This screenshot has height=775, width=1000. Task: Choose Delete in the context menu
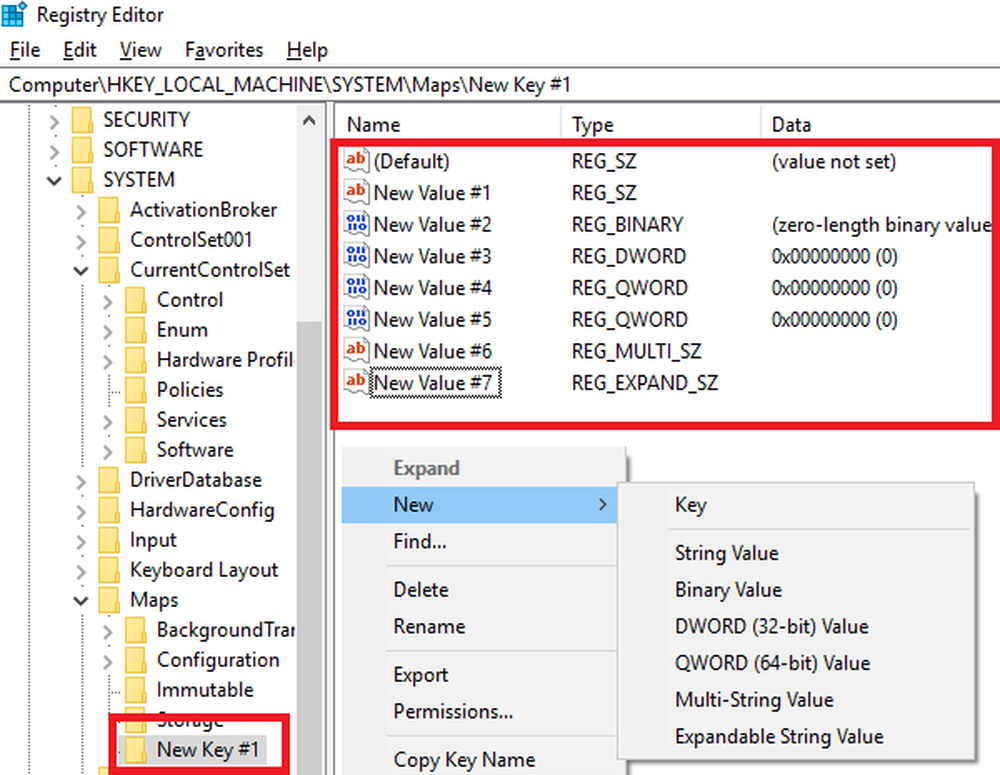[479, 589]
